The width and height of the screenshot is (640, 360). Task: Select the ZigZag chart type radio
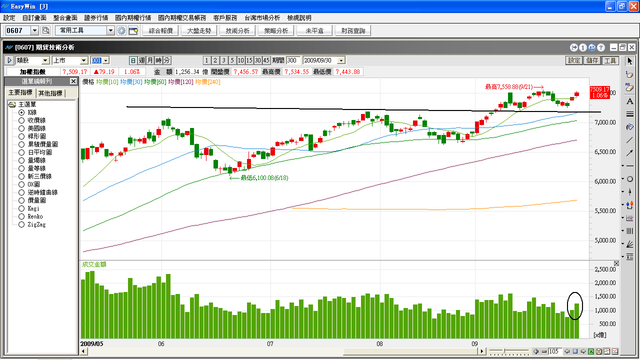point(21,224)
